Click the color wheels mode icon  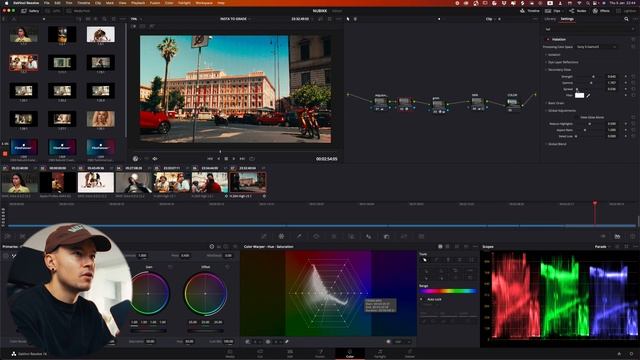pyautogui.click(x=211, y=247)
